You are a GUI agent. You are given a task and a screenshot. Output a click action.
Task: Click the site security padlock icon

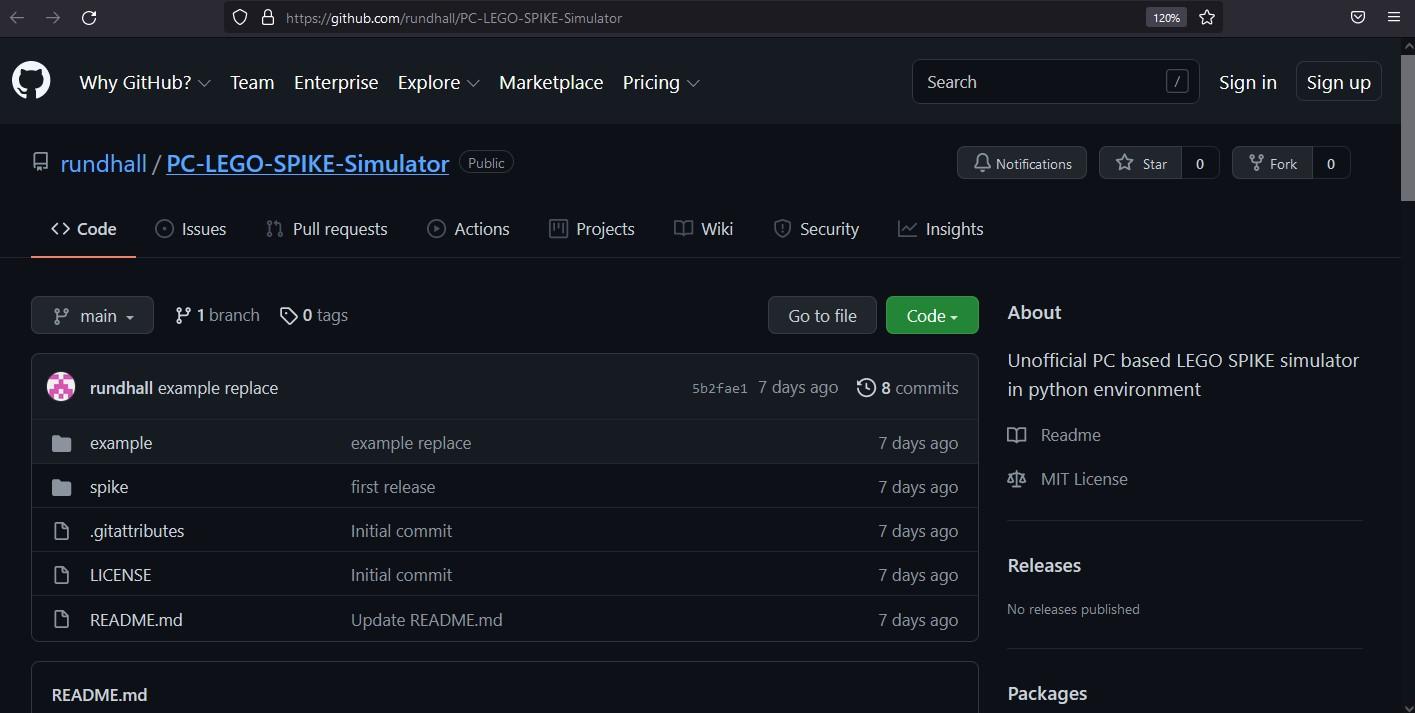point(267,18)
